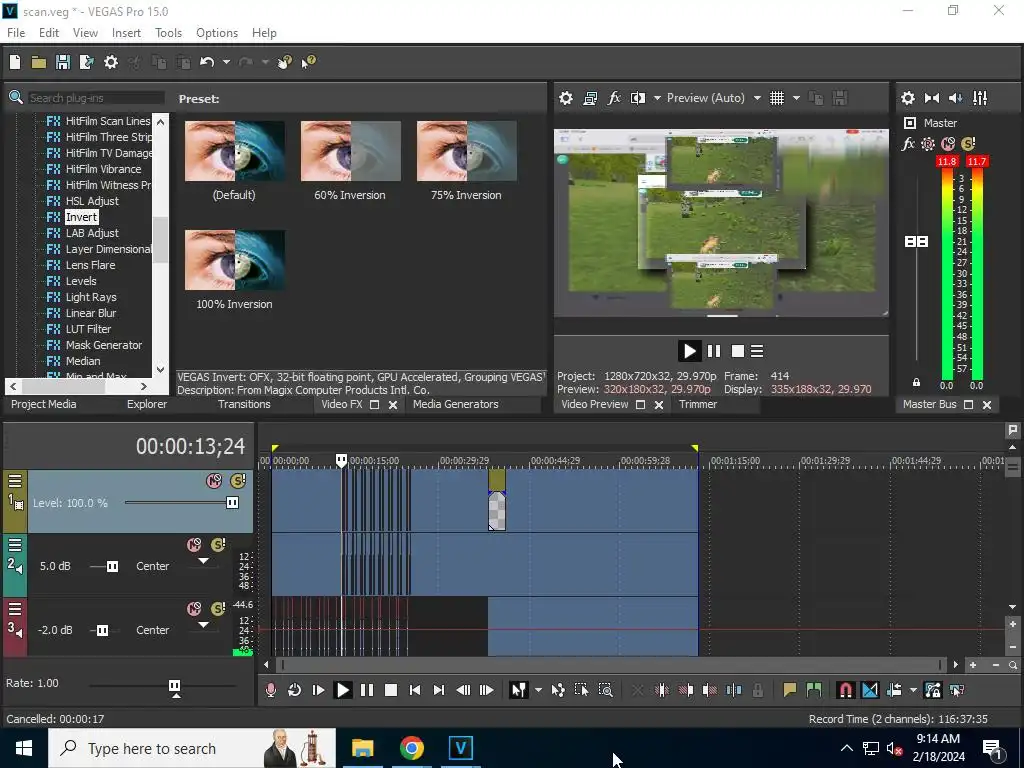Expand overlays grid dropdown arrow
Screen dimensions: 1024x768
796,98
